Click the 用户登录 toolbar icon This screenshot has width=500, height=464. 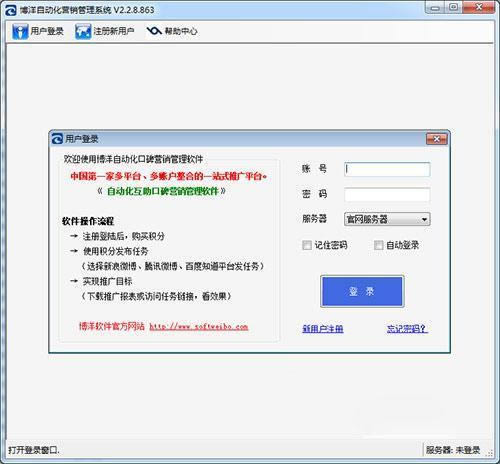[x=20, y=31]
